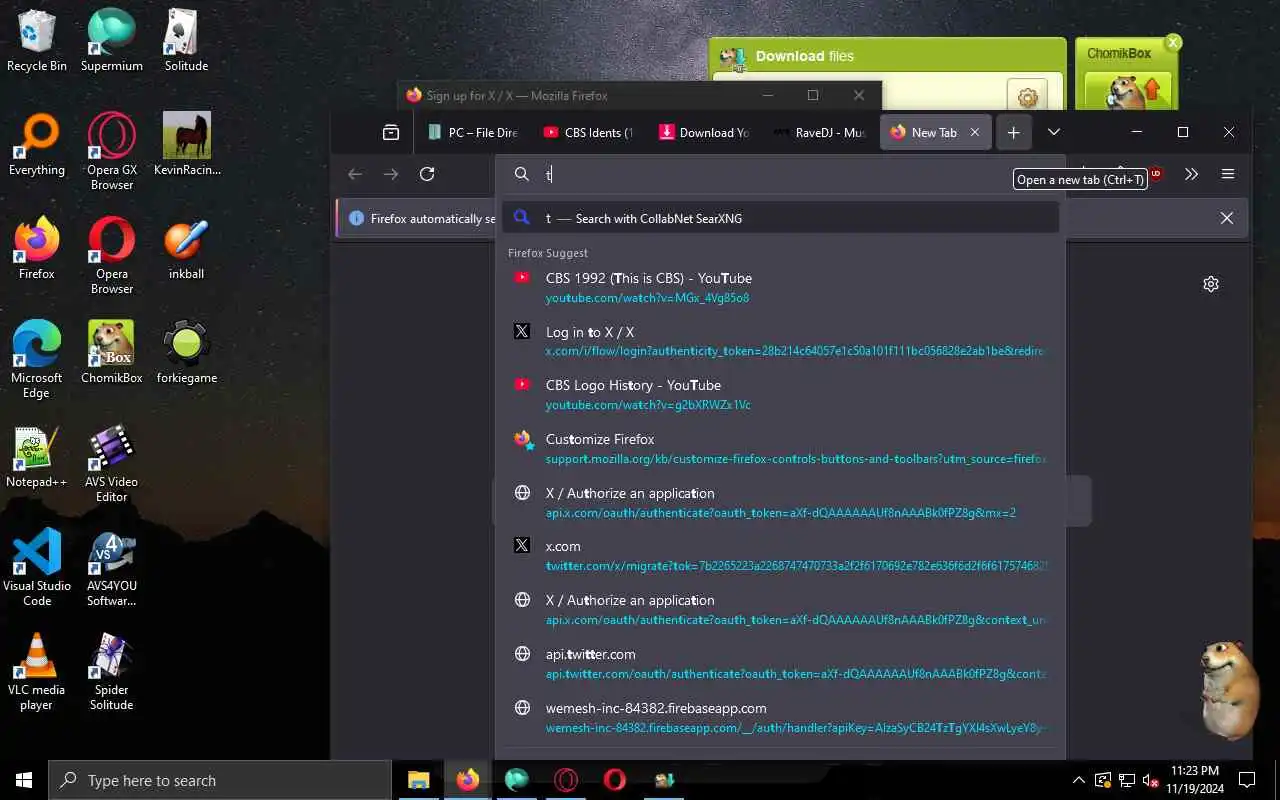
Task: Expand the list all tabs chevron
Action: (1053, 132)
